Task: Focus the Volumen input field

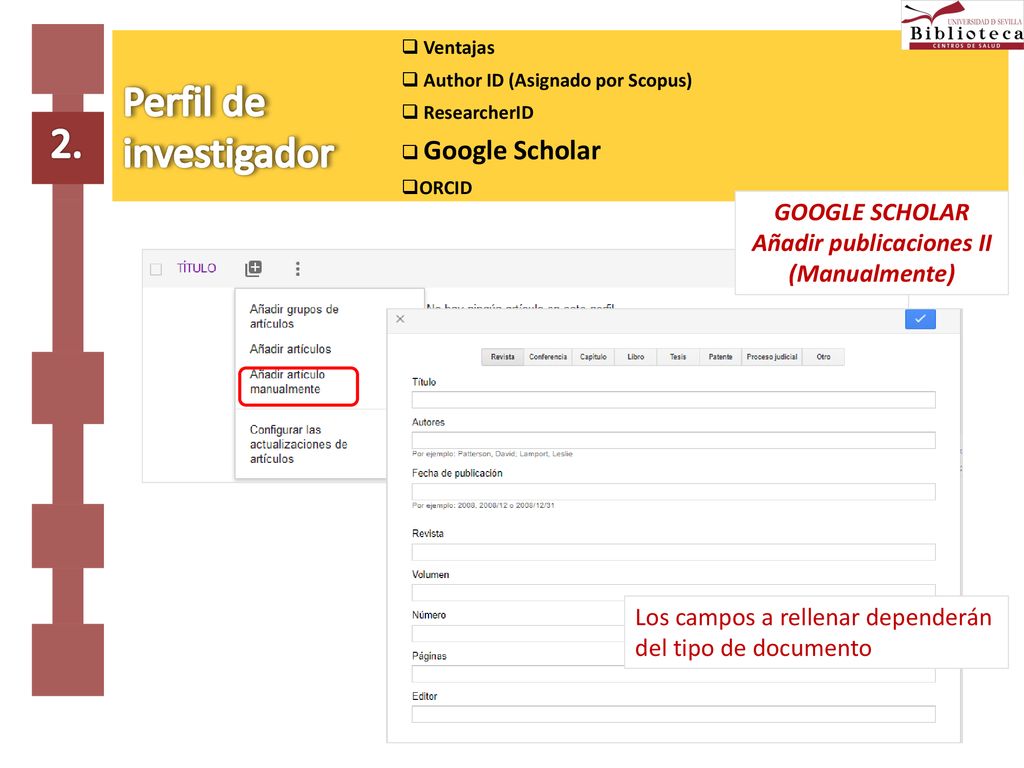Action: pos(673,592)
